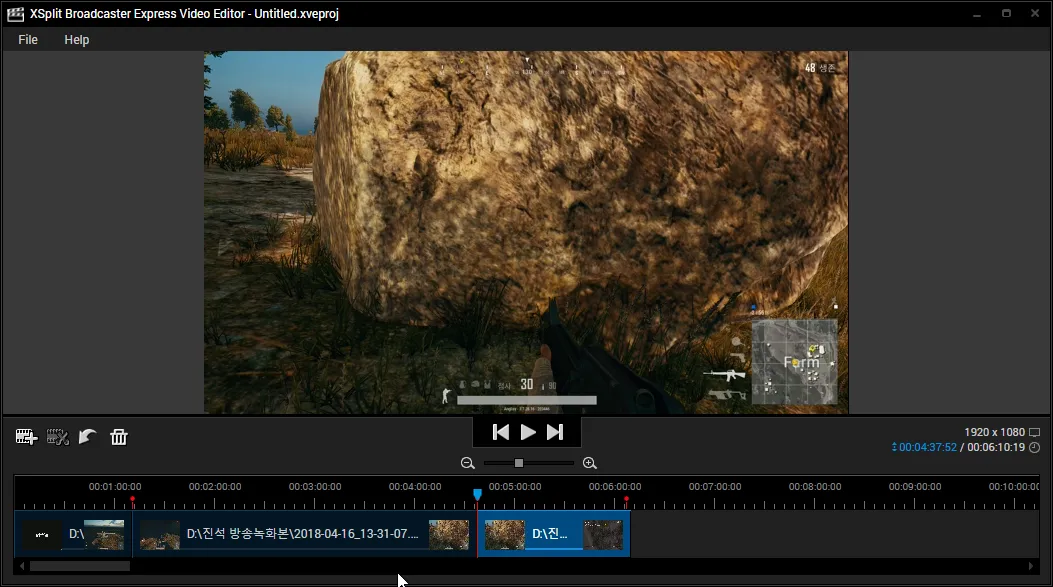Click the scrollbar left arrow
This screenshot has height=587, width=1053.
(21, 566)
